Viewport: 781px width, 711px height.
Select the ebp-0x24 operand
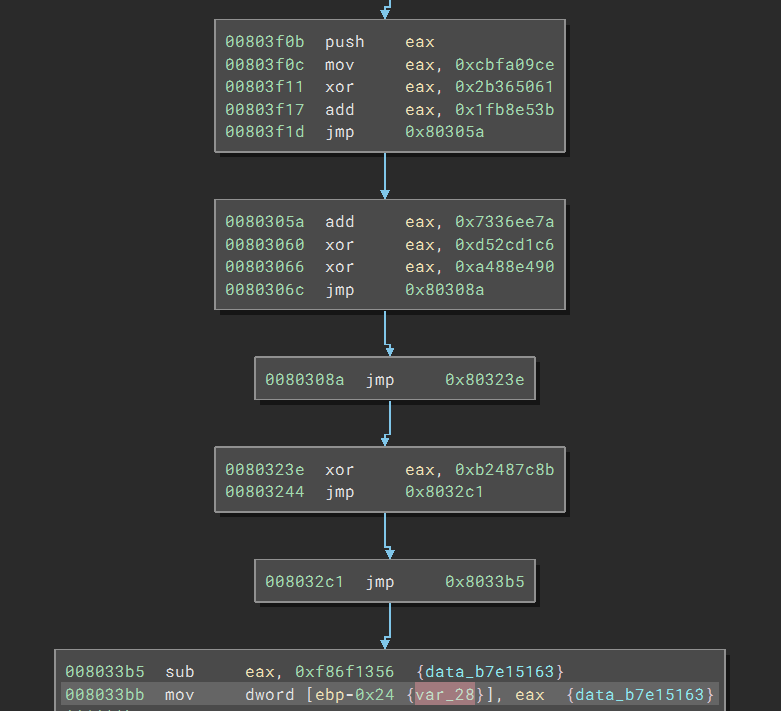(x=355, y=695)
